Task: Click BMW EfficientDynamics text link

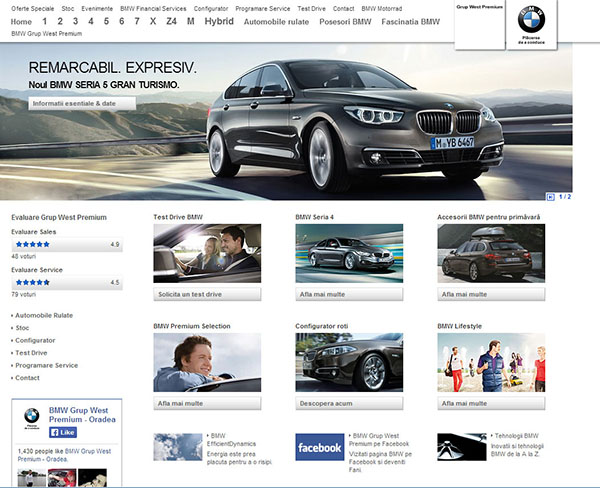Action: click(232, 440)
